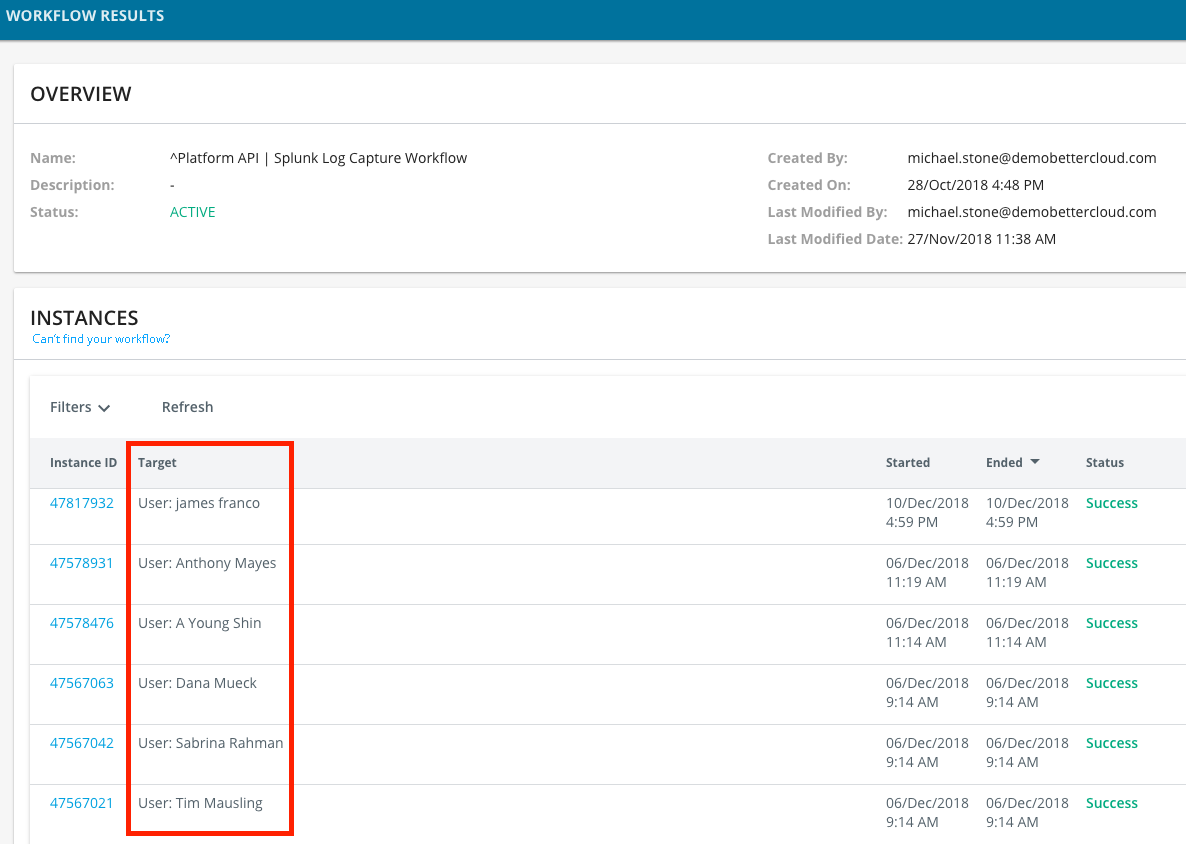Open instance 47567063
The image size is (1186, 844).
pos(82,683)
